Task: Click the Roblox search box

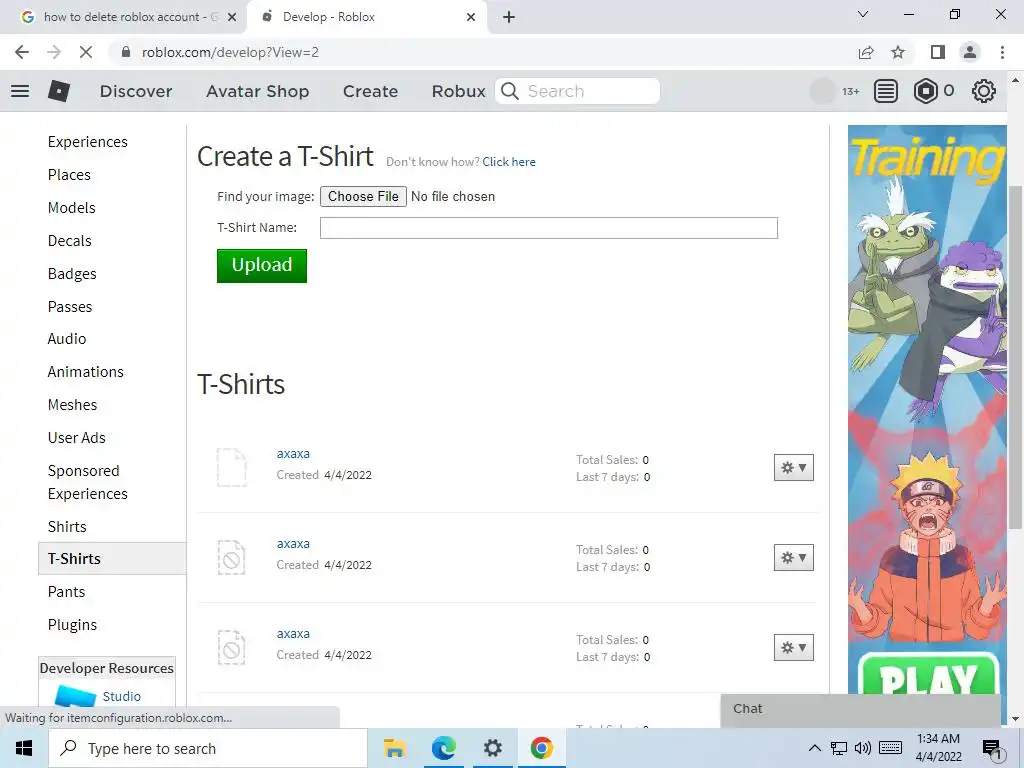Action: [x=577, y=91]
